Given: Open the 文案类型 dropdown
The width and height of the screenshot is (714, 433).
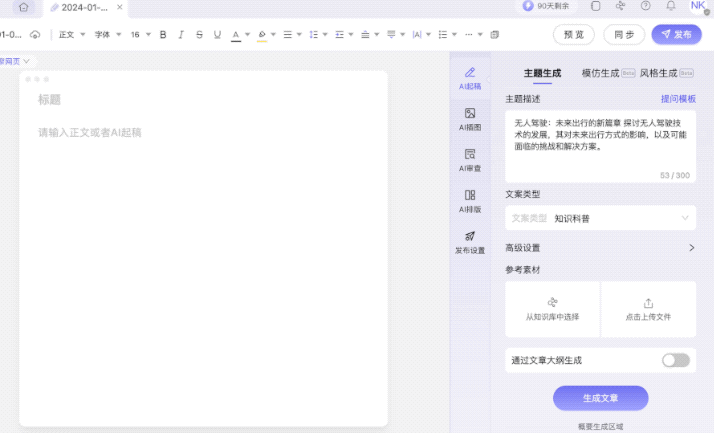Looking at the screenshot, I should 600,217.
